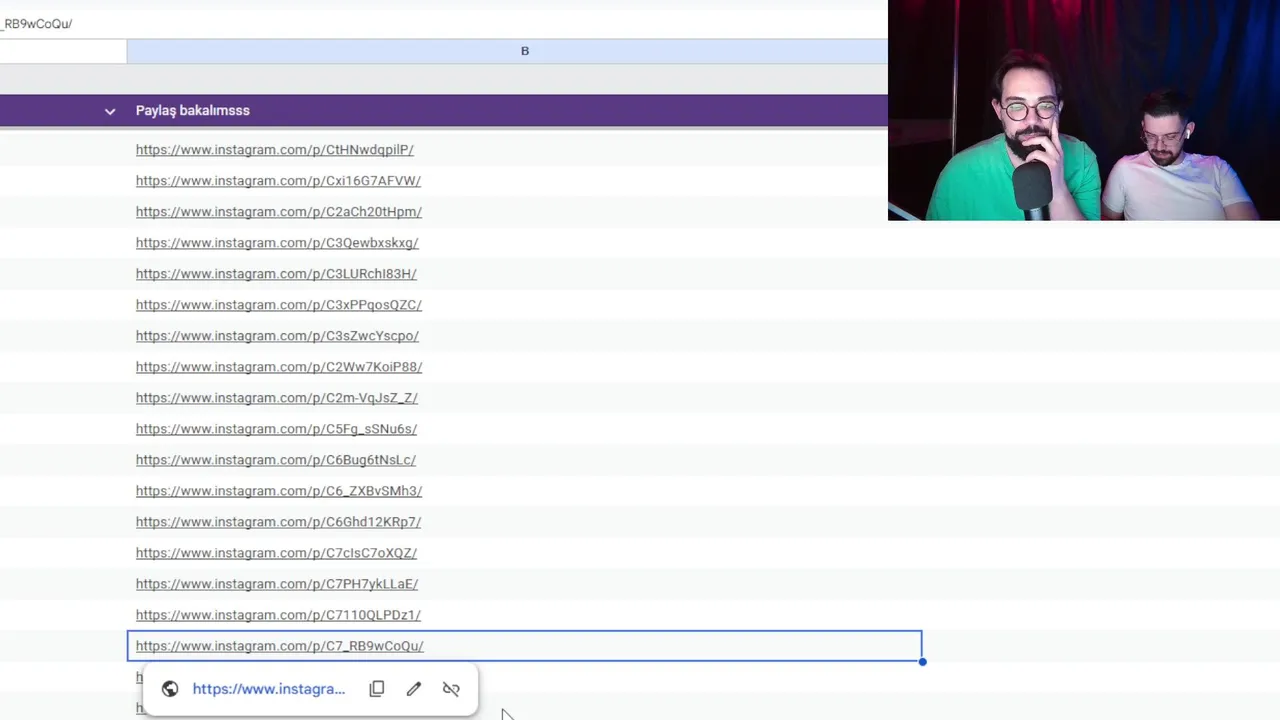Select column B header
This screenshot has width=1280, height=720.
pos(525,51)
